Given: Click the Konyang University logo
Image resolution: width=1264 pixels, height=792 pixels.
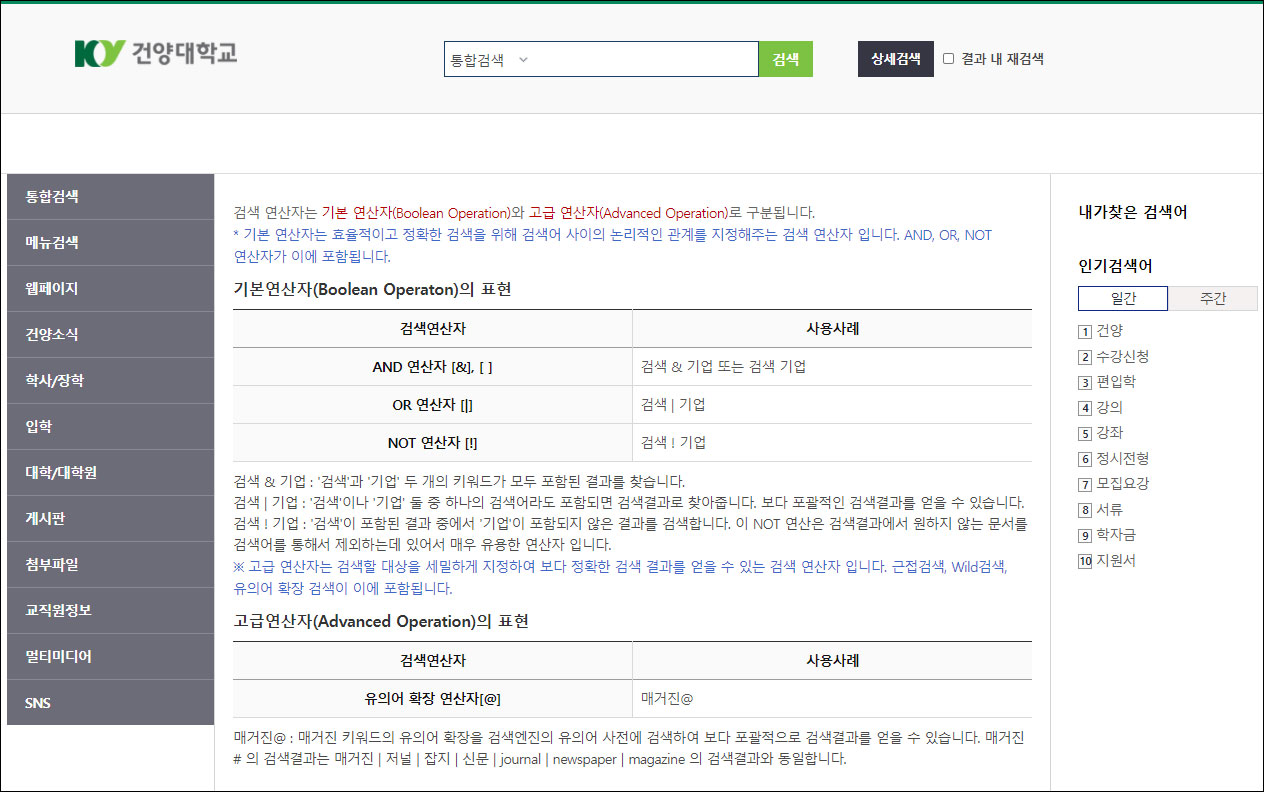Looking at the screenshot, I should [x=156, y=54].
